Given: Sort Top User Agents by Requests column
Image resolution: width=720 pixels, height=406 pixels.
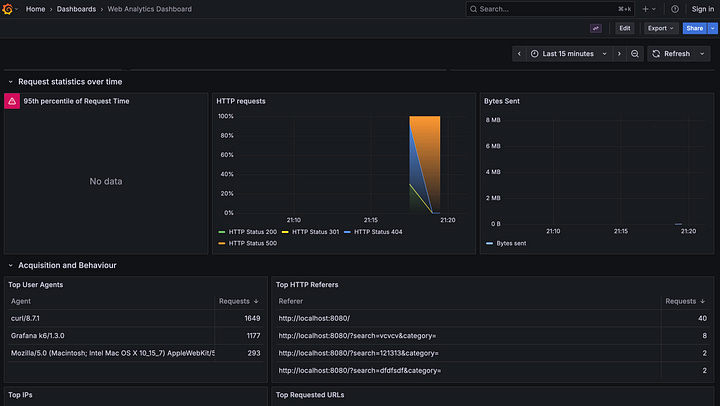Looking at the screenshot, I should click(239, 301).
